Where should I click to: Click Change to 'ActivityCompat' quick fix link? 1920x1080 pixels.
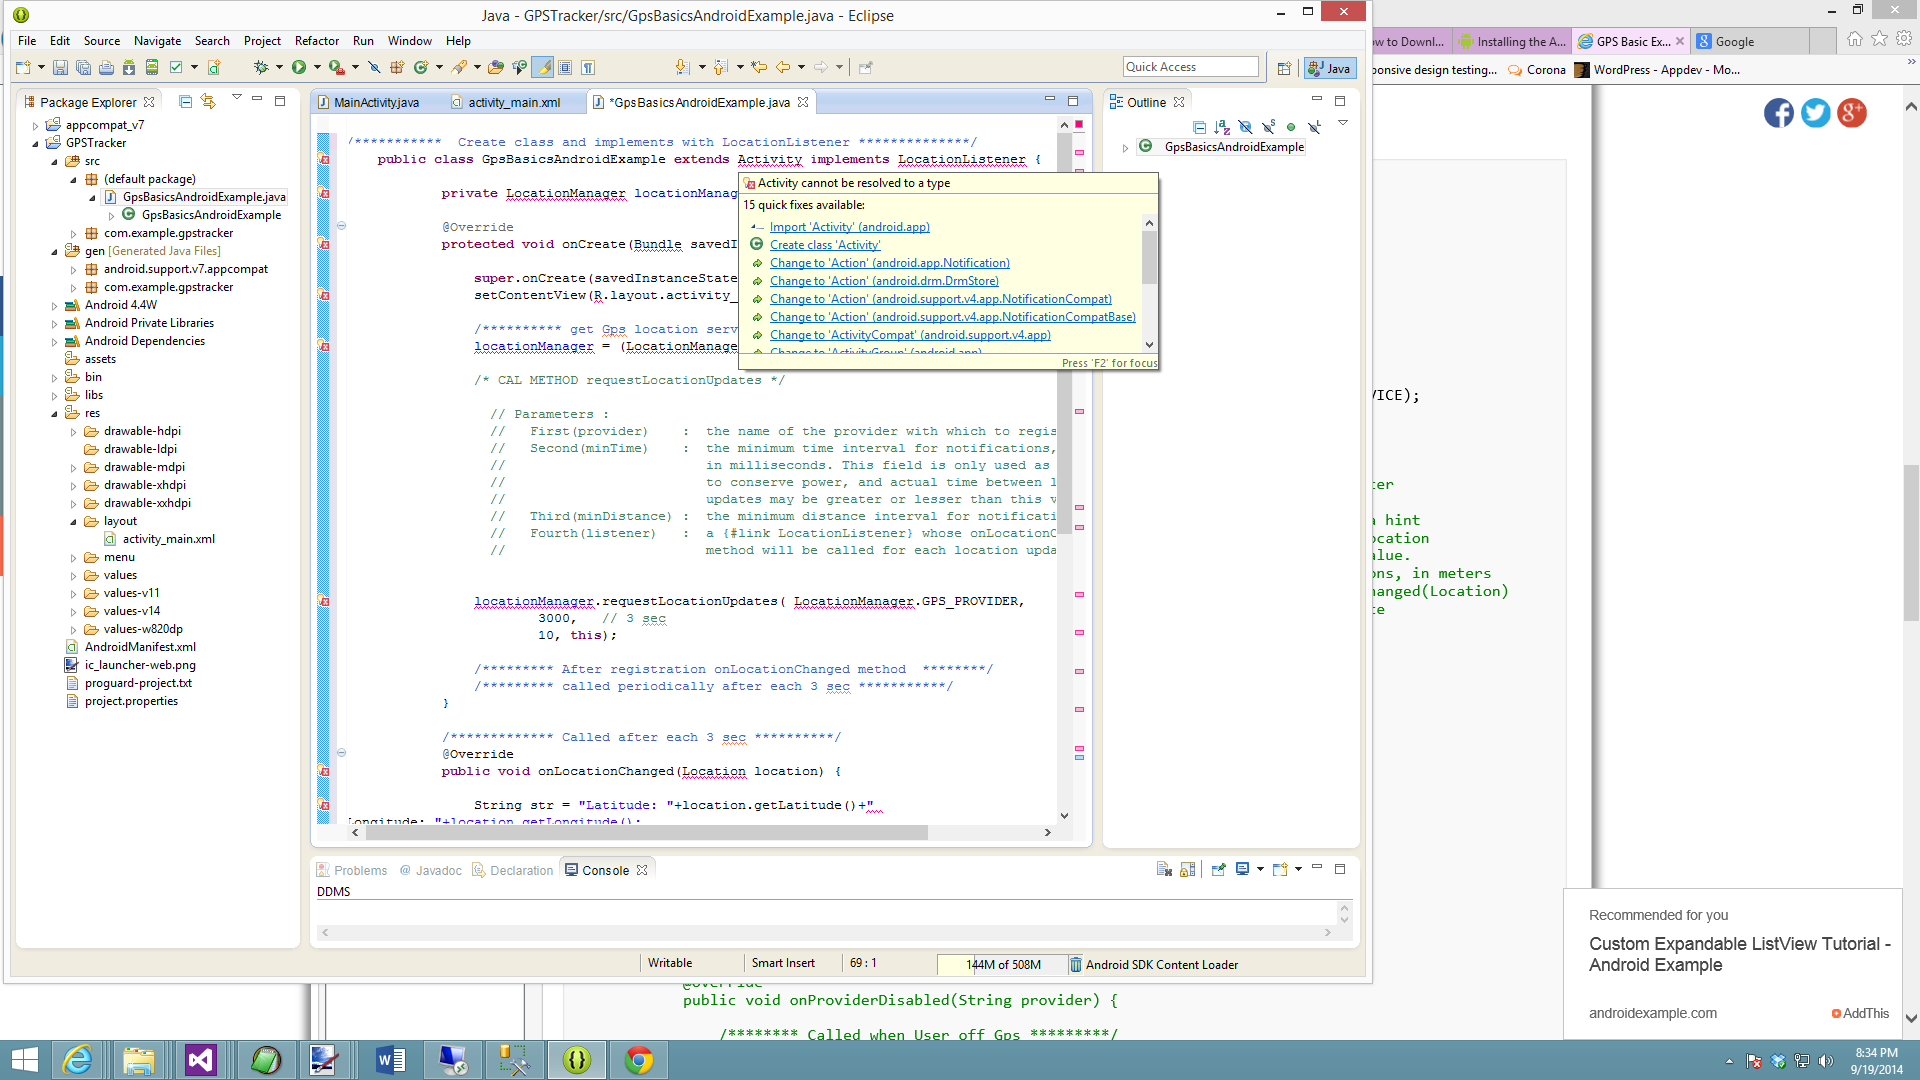click(910, 335)
